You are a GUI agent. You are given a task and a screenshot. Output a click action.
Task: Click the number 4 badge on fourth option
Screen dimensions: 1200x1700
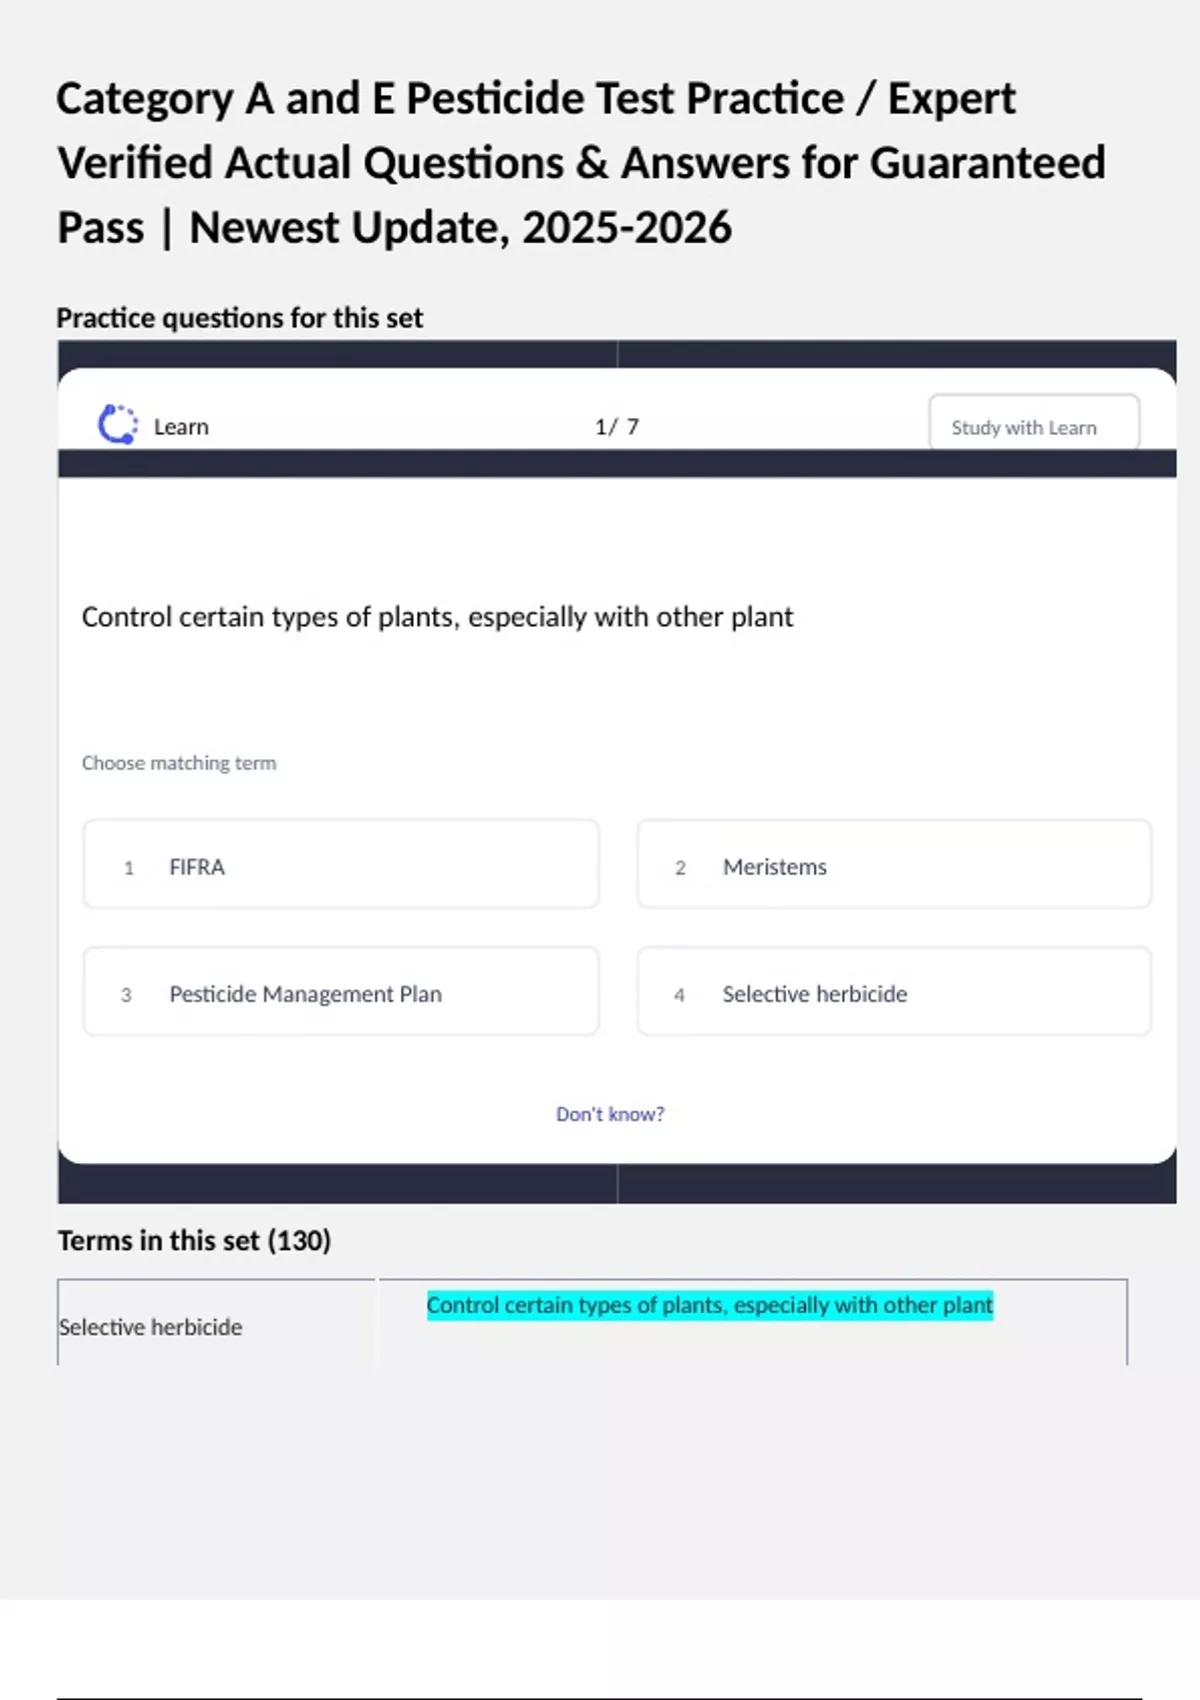[x=679, y=995]
